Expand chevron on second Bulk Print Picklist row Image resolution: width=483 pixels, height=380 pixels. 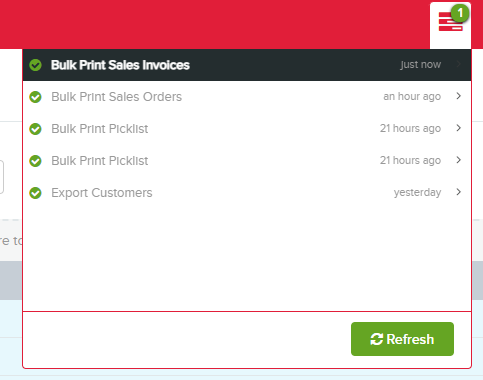point(459,160)
